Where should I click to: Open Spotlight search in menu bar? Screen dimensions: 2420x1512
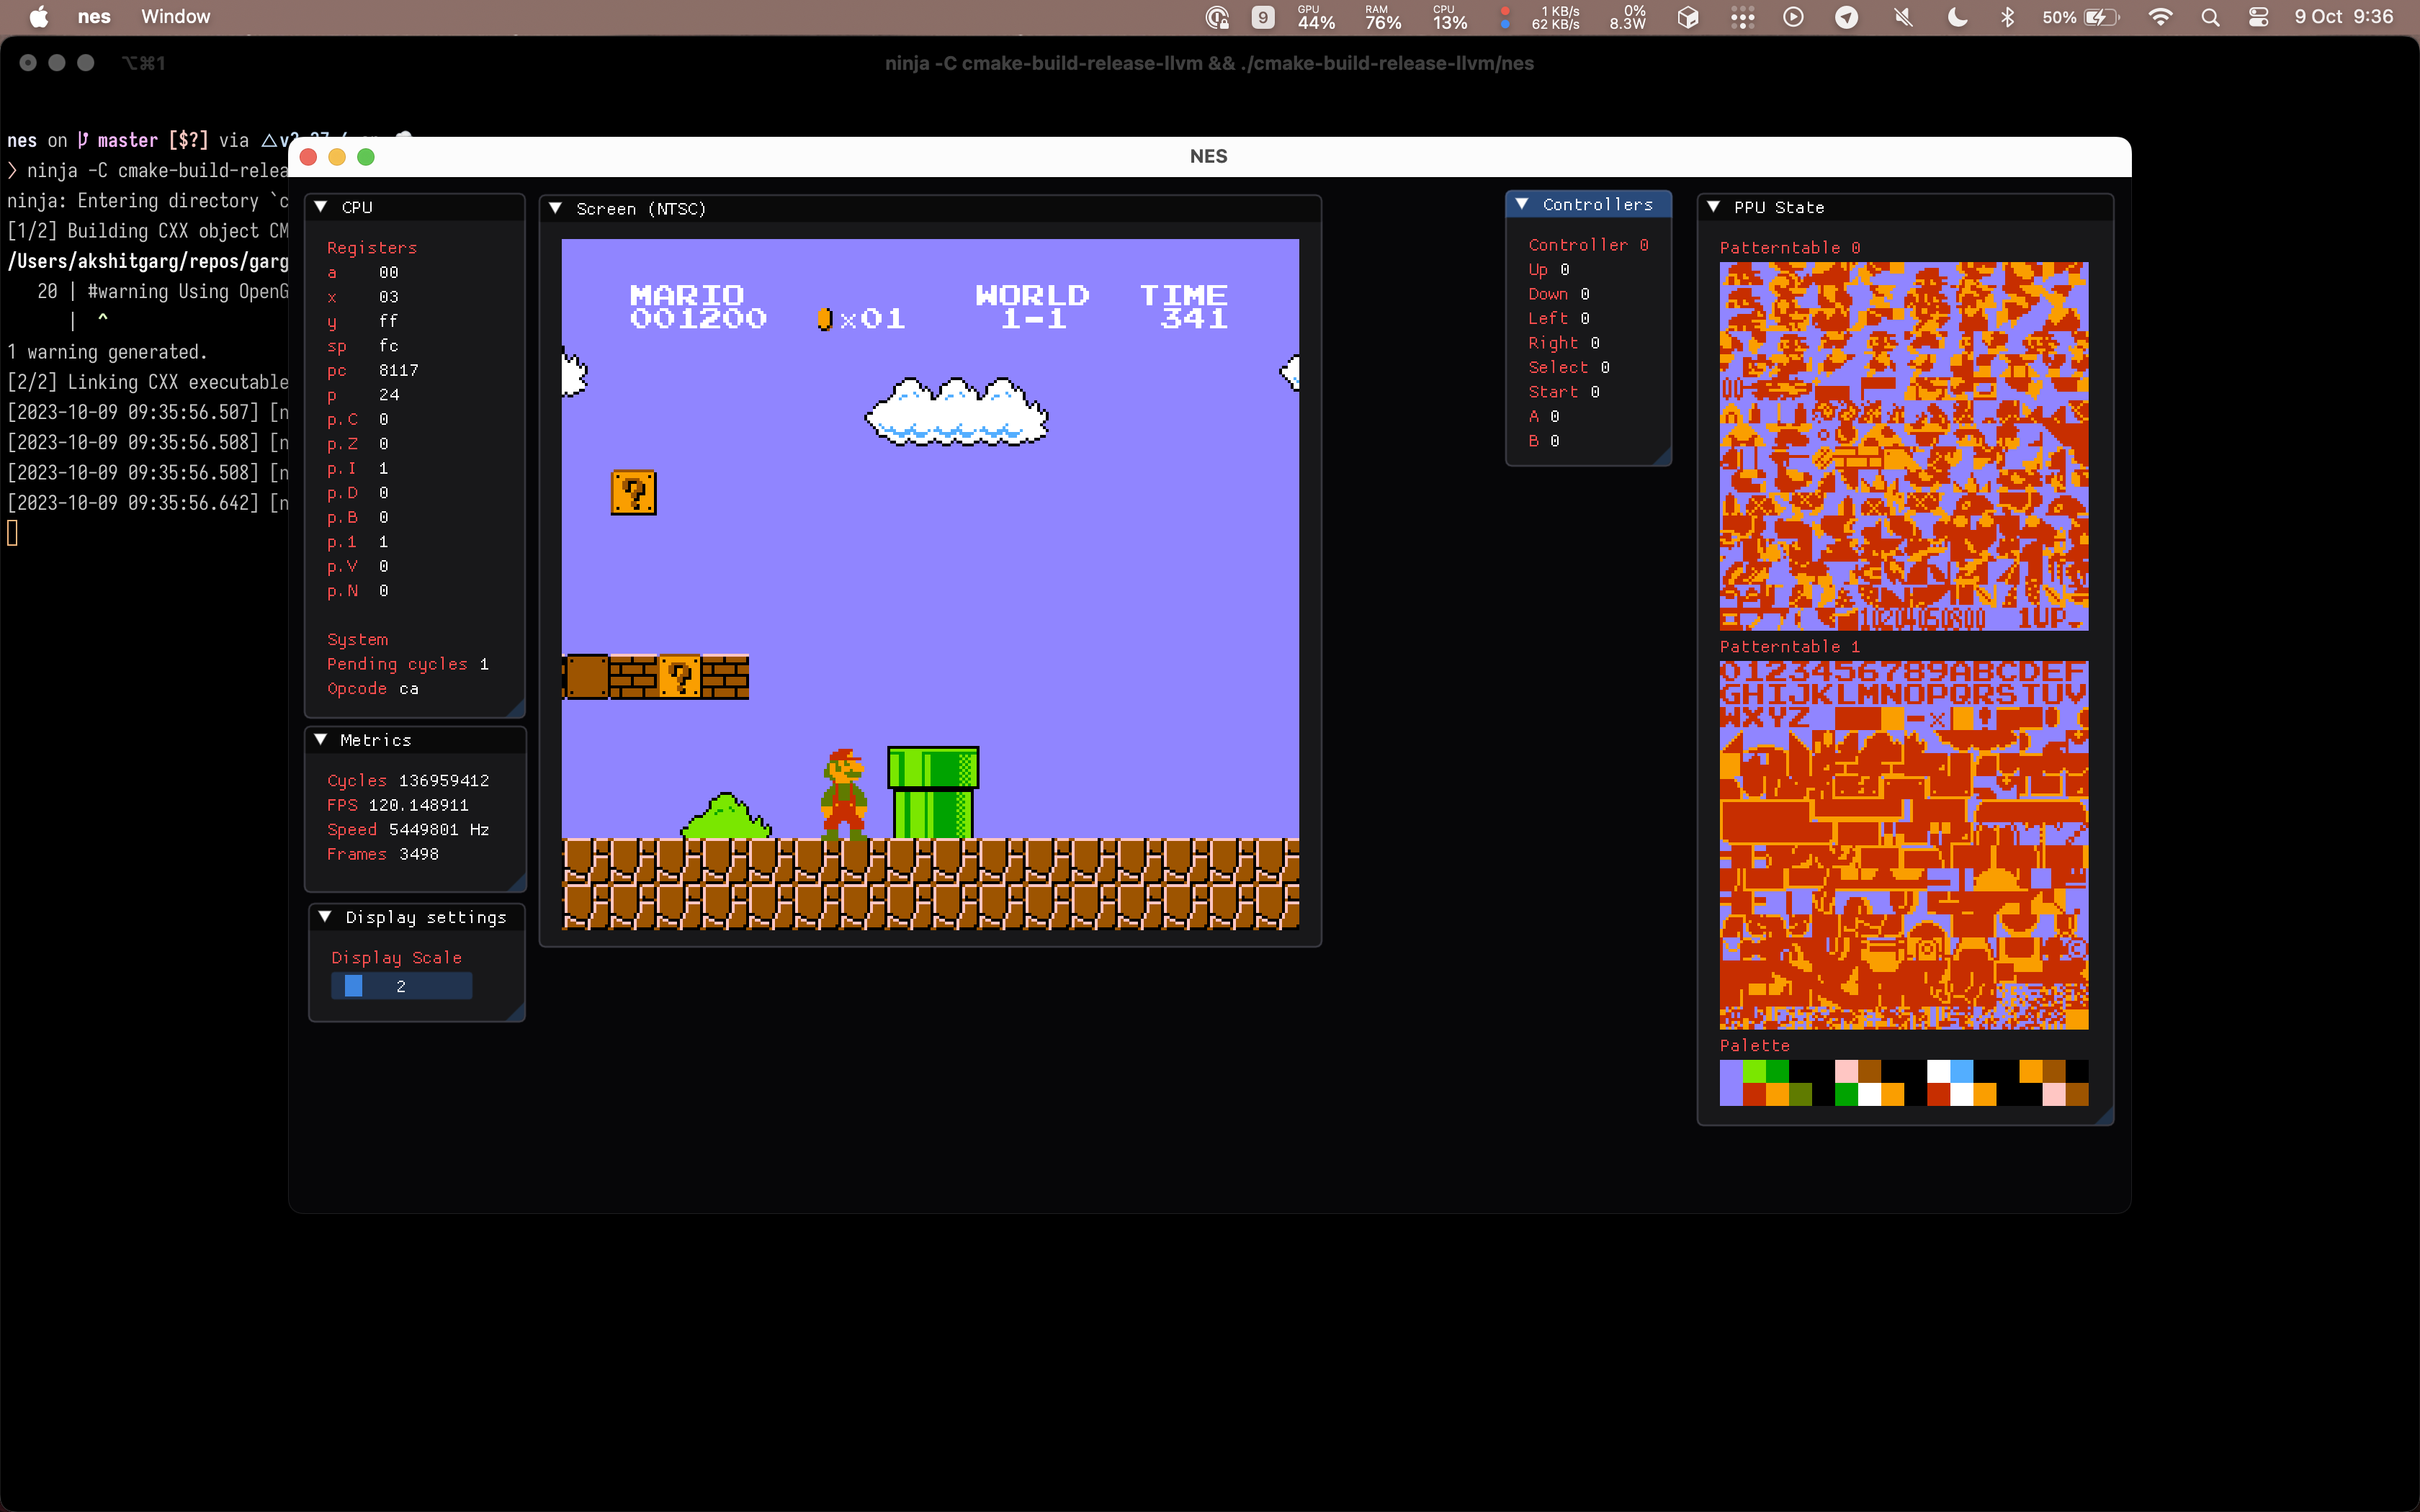(2210, 17)
